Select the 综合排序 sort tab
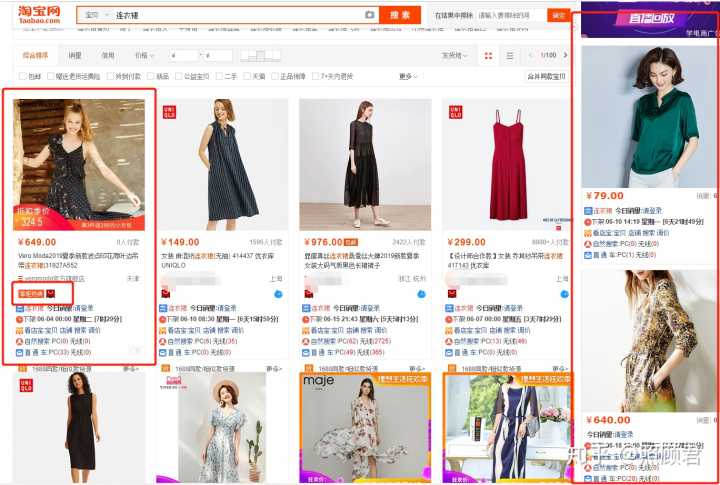This screenshot has height=485, width=720. coord(36,56)
